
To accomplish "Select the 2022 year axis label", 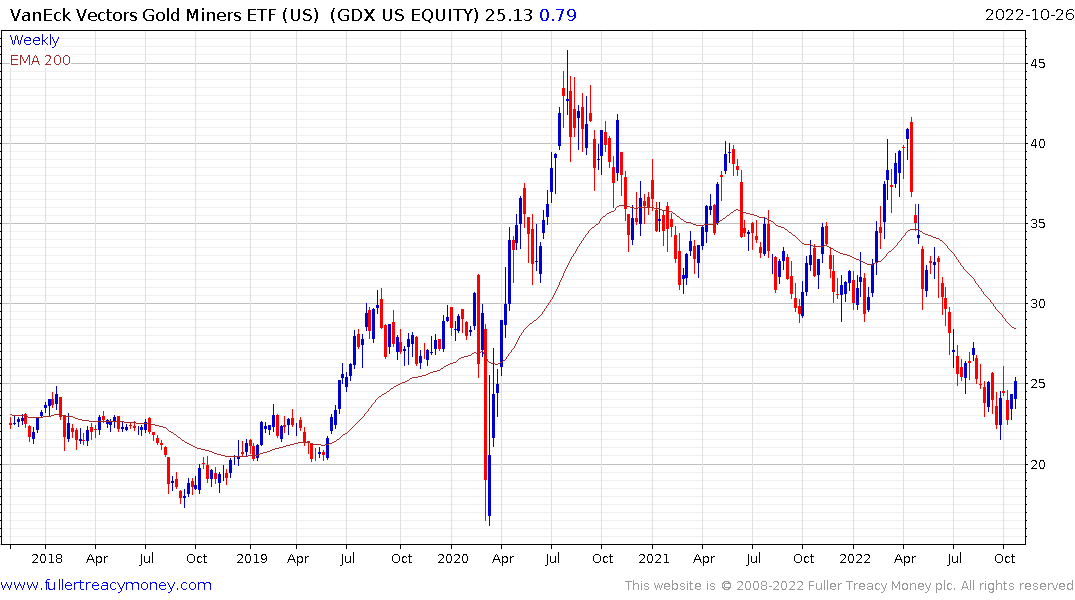I will 855,559.
